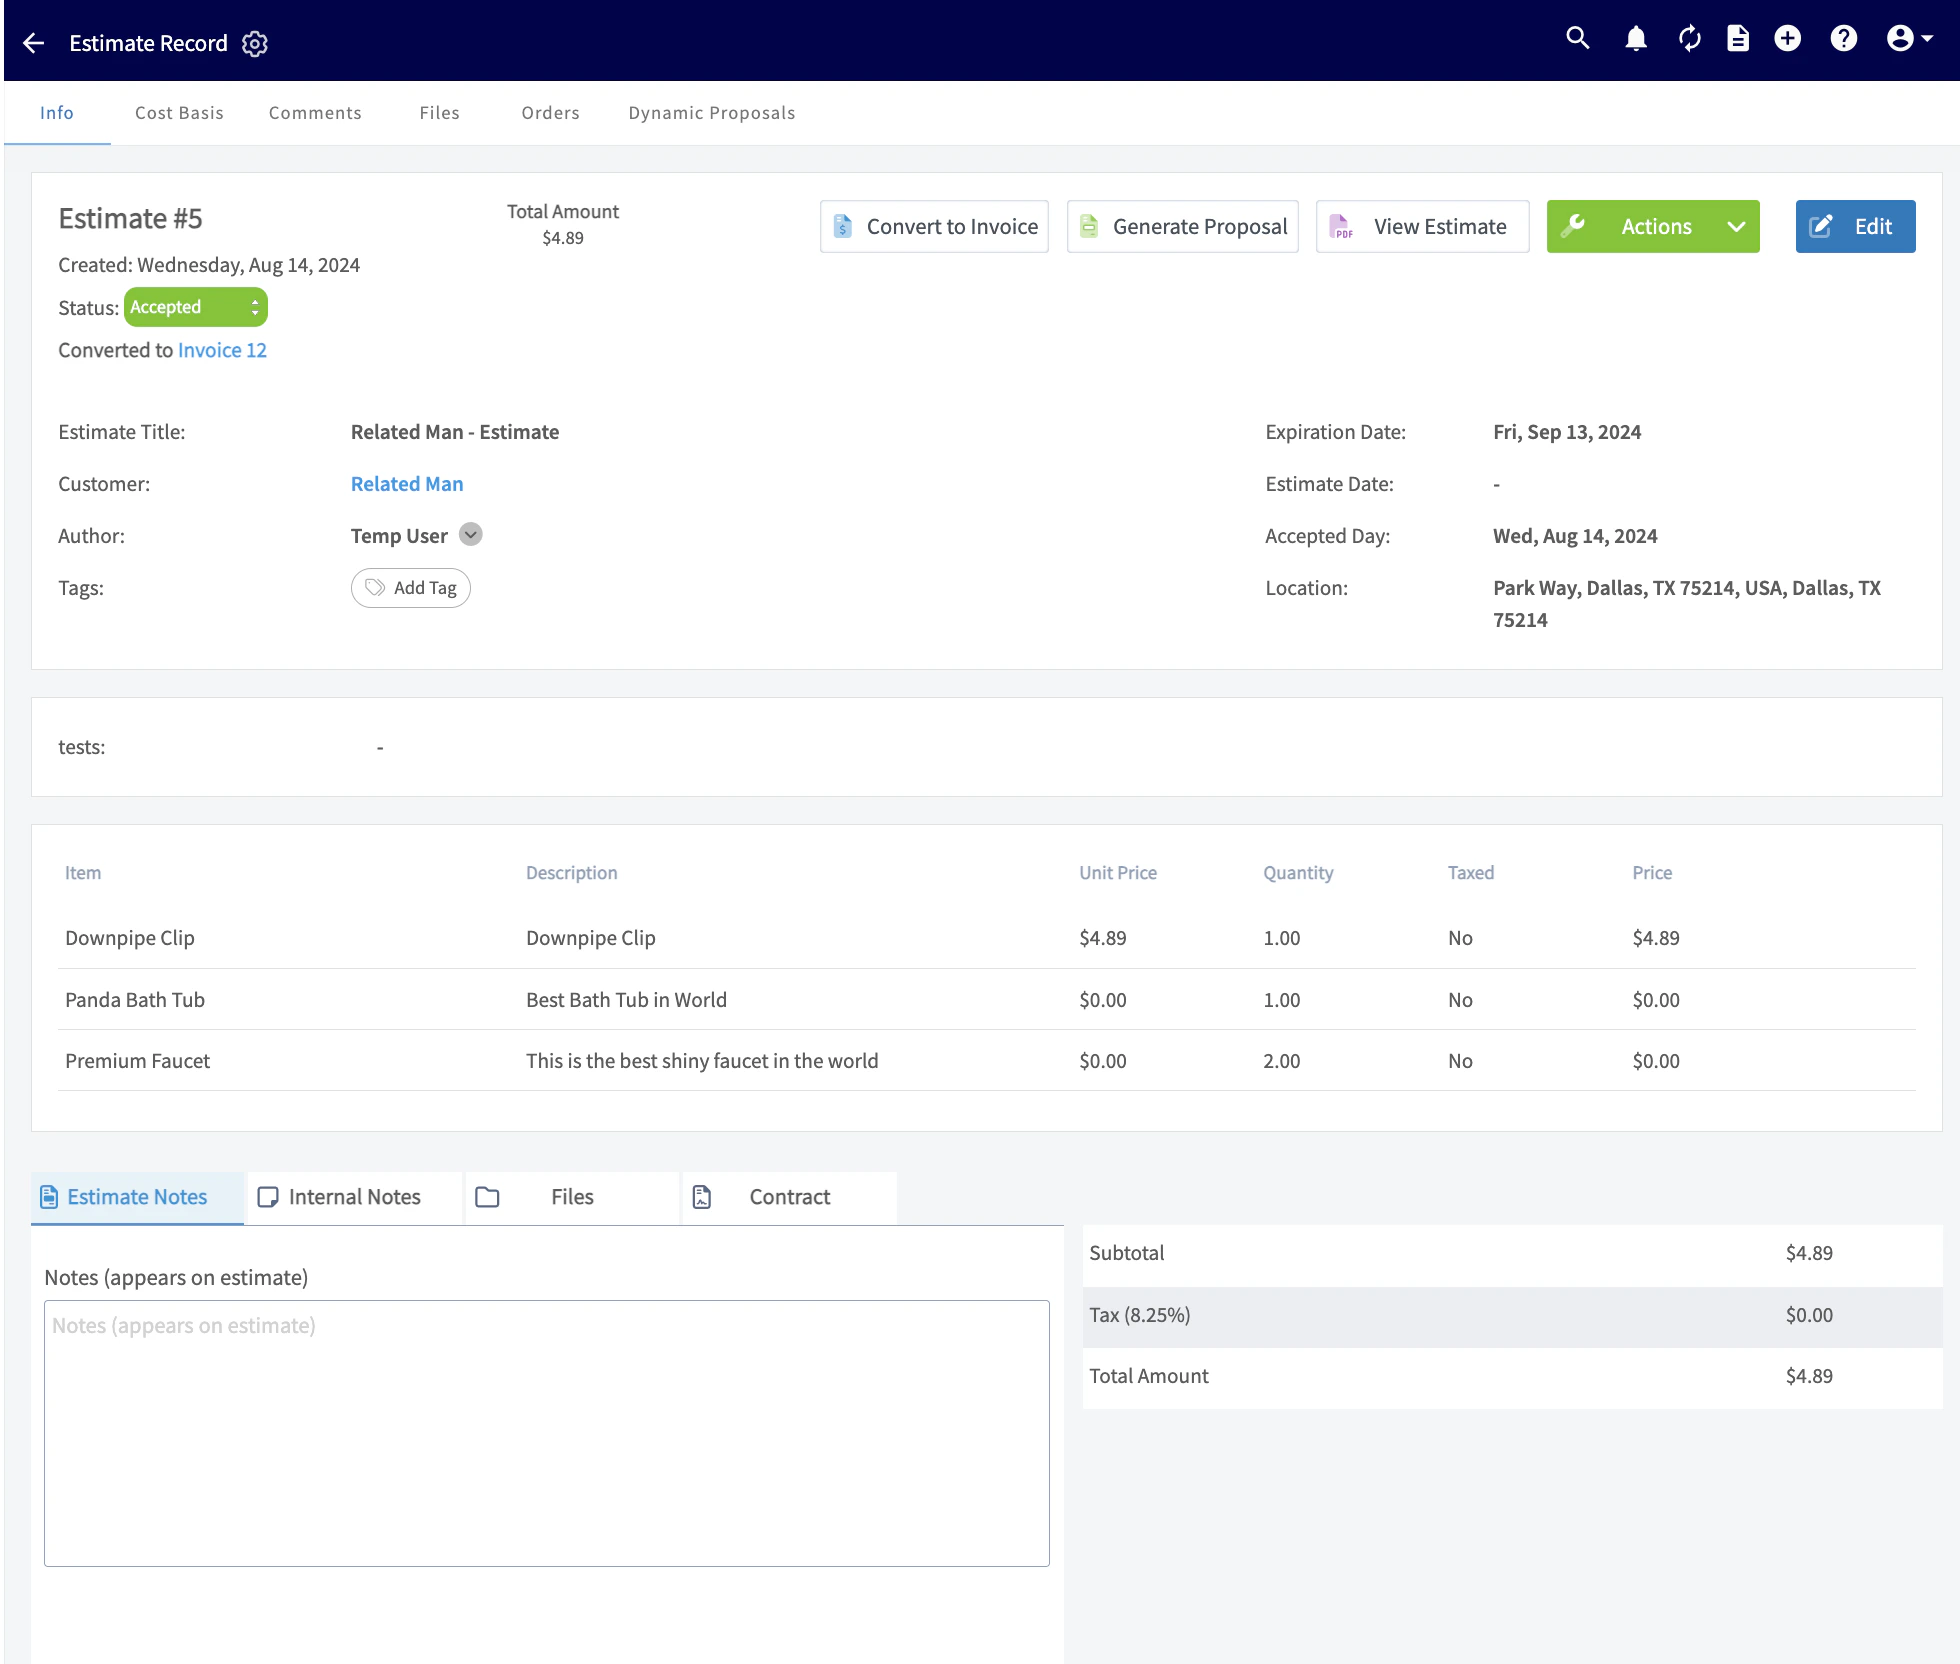Open the document icon in header
This screenshot has width=1960, height=1664.
(1738, 39)
